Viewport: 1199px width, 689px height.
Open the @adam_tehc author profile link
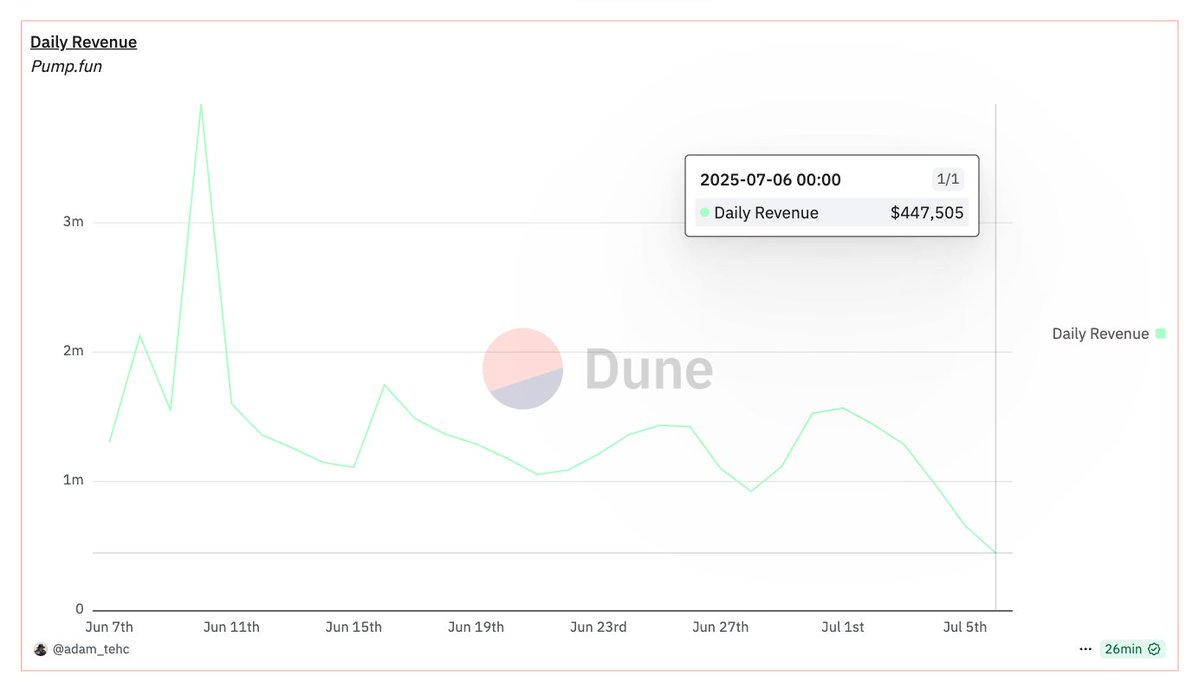[x=90, y=649]
